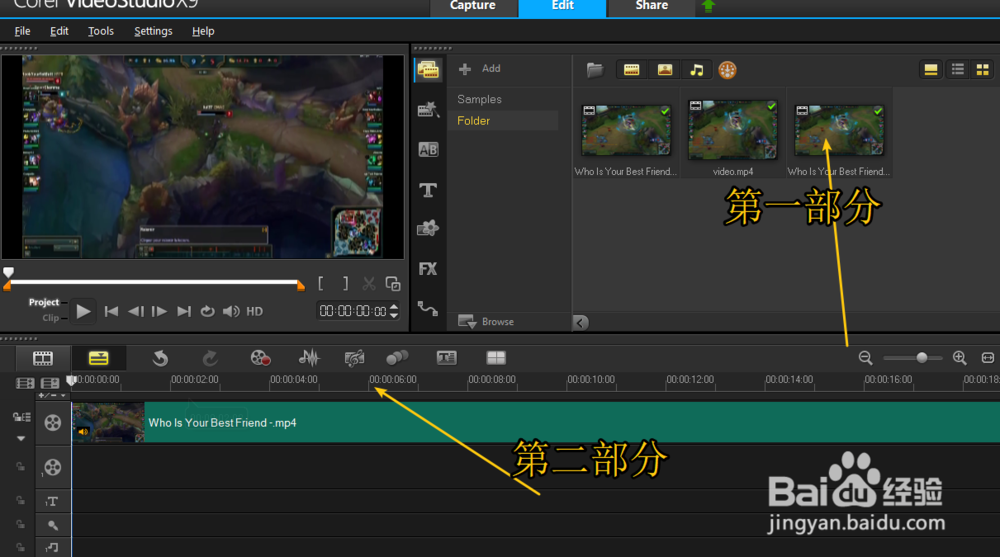Viewport: 1000px width, 557px height.
Task: Open the Help menu
Action: (x=203, y=31)
